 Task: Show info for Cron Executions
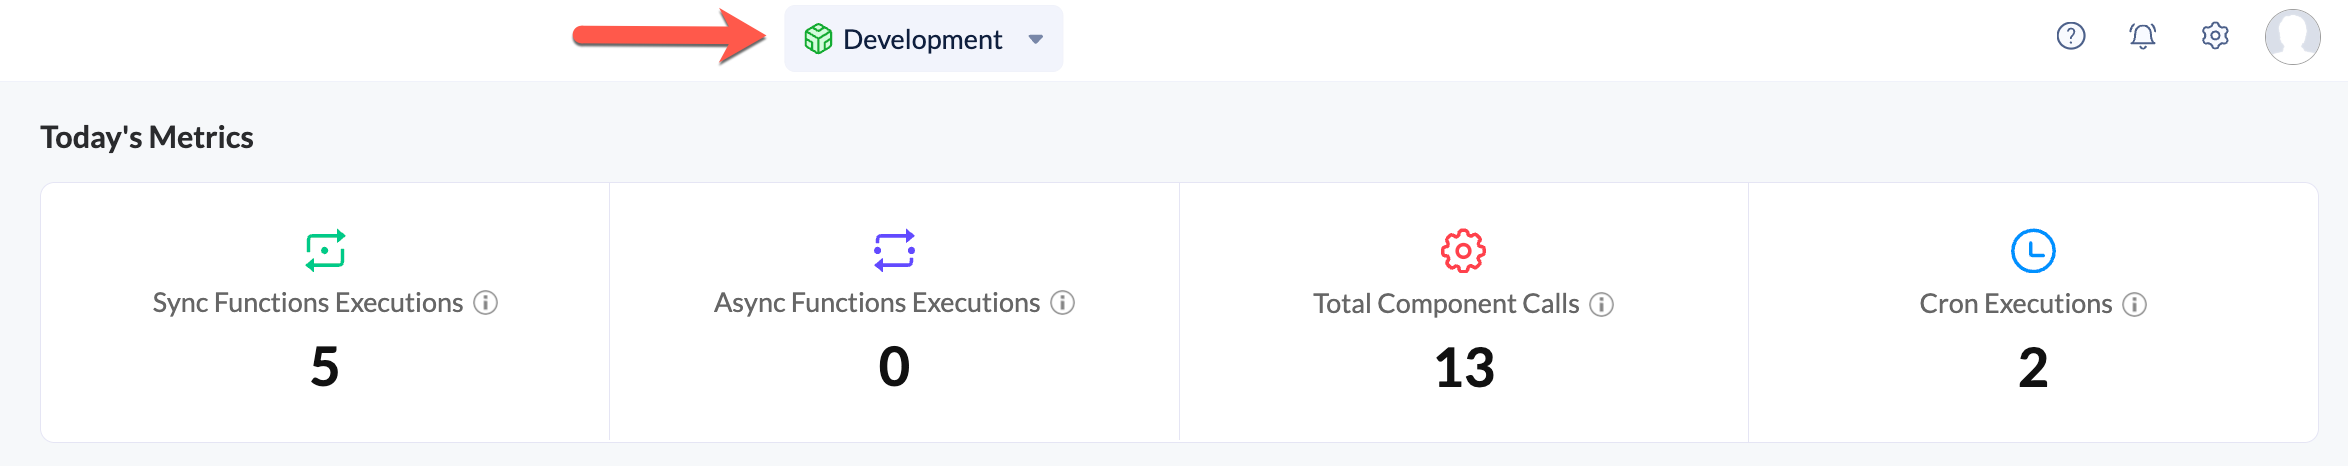[2135, 304]
